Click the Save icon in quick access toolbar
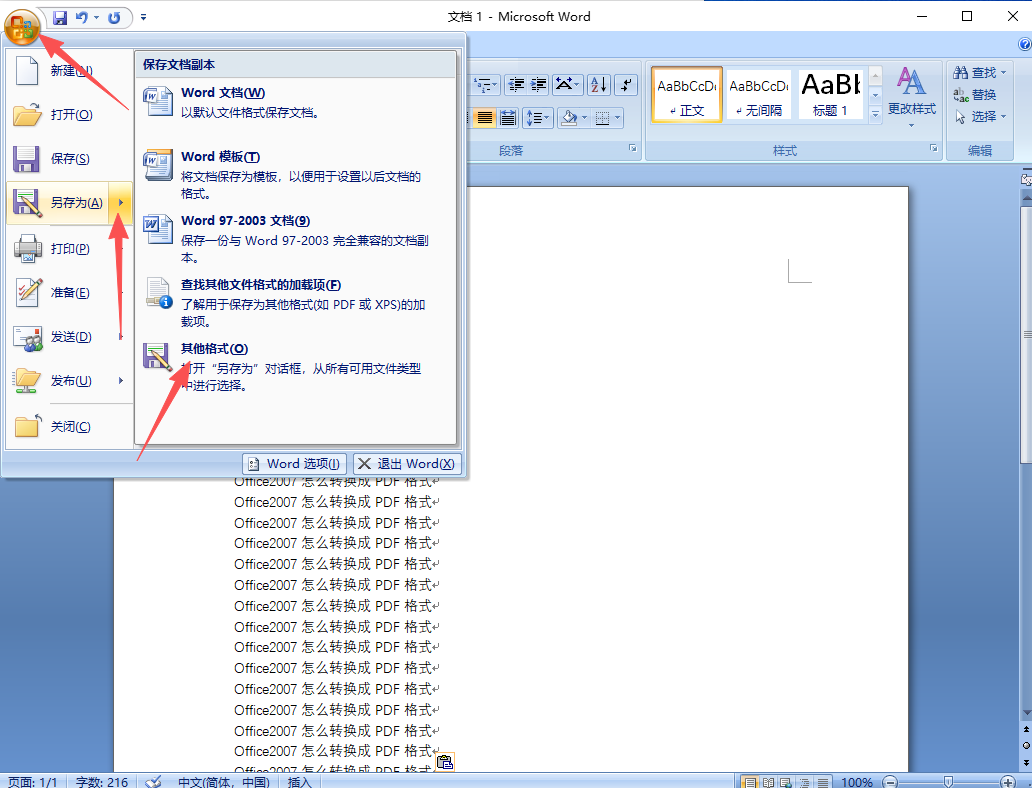 coord(60,18)
